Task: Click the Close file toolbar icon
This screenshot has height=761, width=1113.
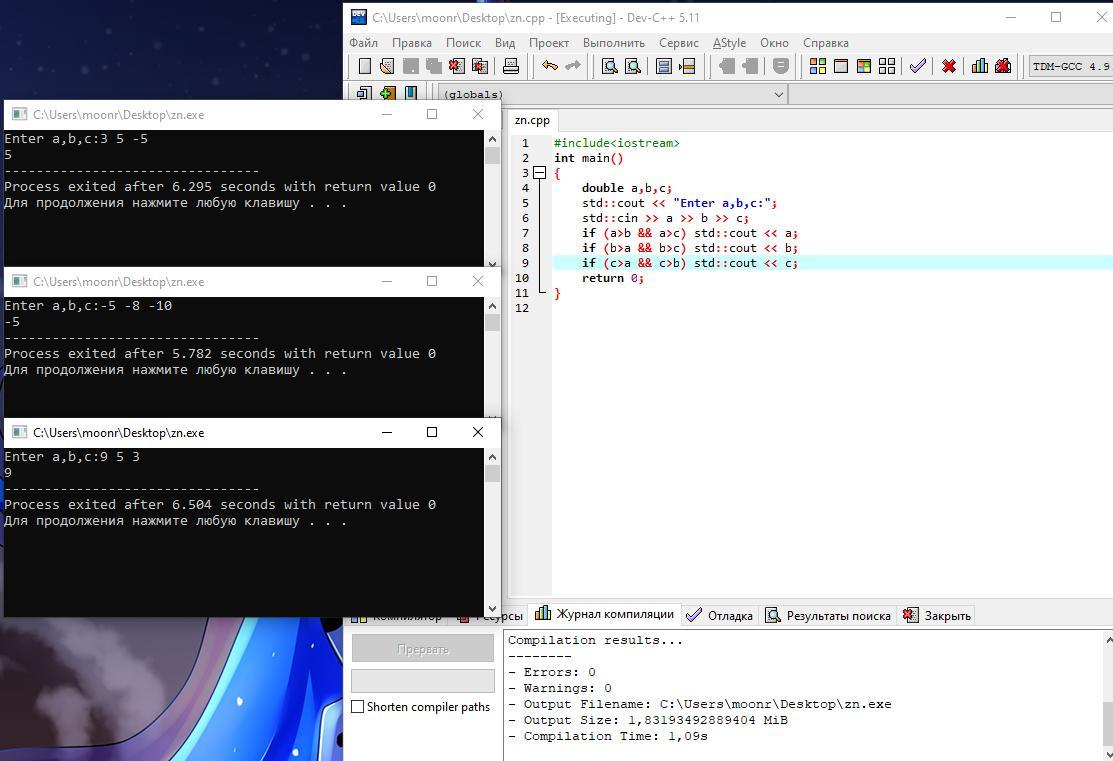Action: click(456, 66)
